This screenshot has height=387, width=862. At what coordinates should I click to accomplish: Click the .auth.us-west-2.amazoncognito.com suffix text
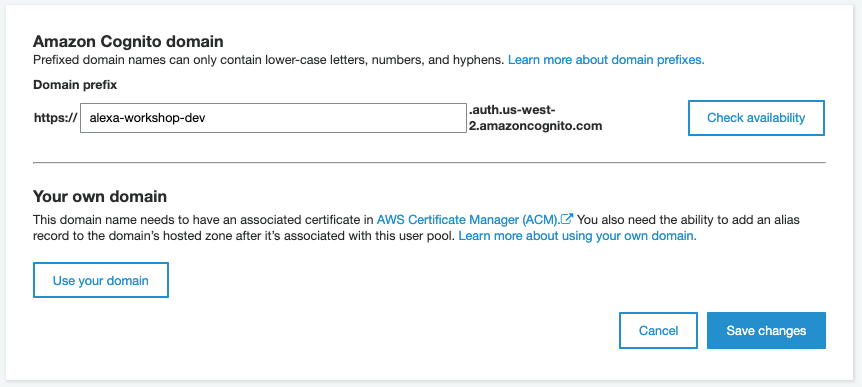[x=535, y=118]
